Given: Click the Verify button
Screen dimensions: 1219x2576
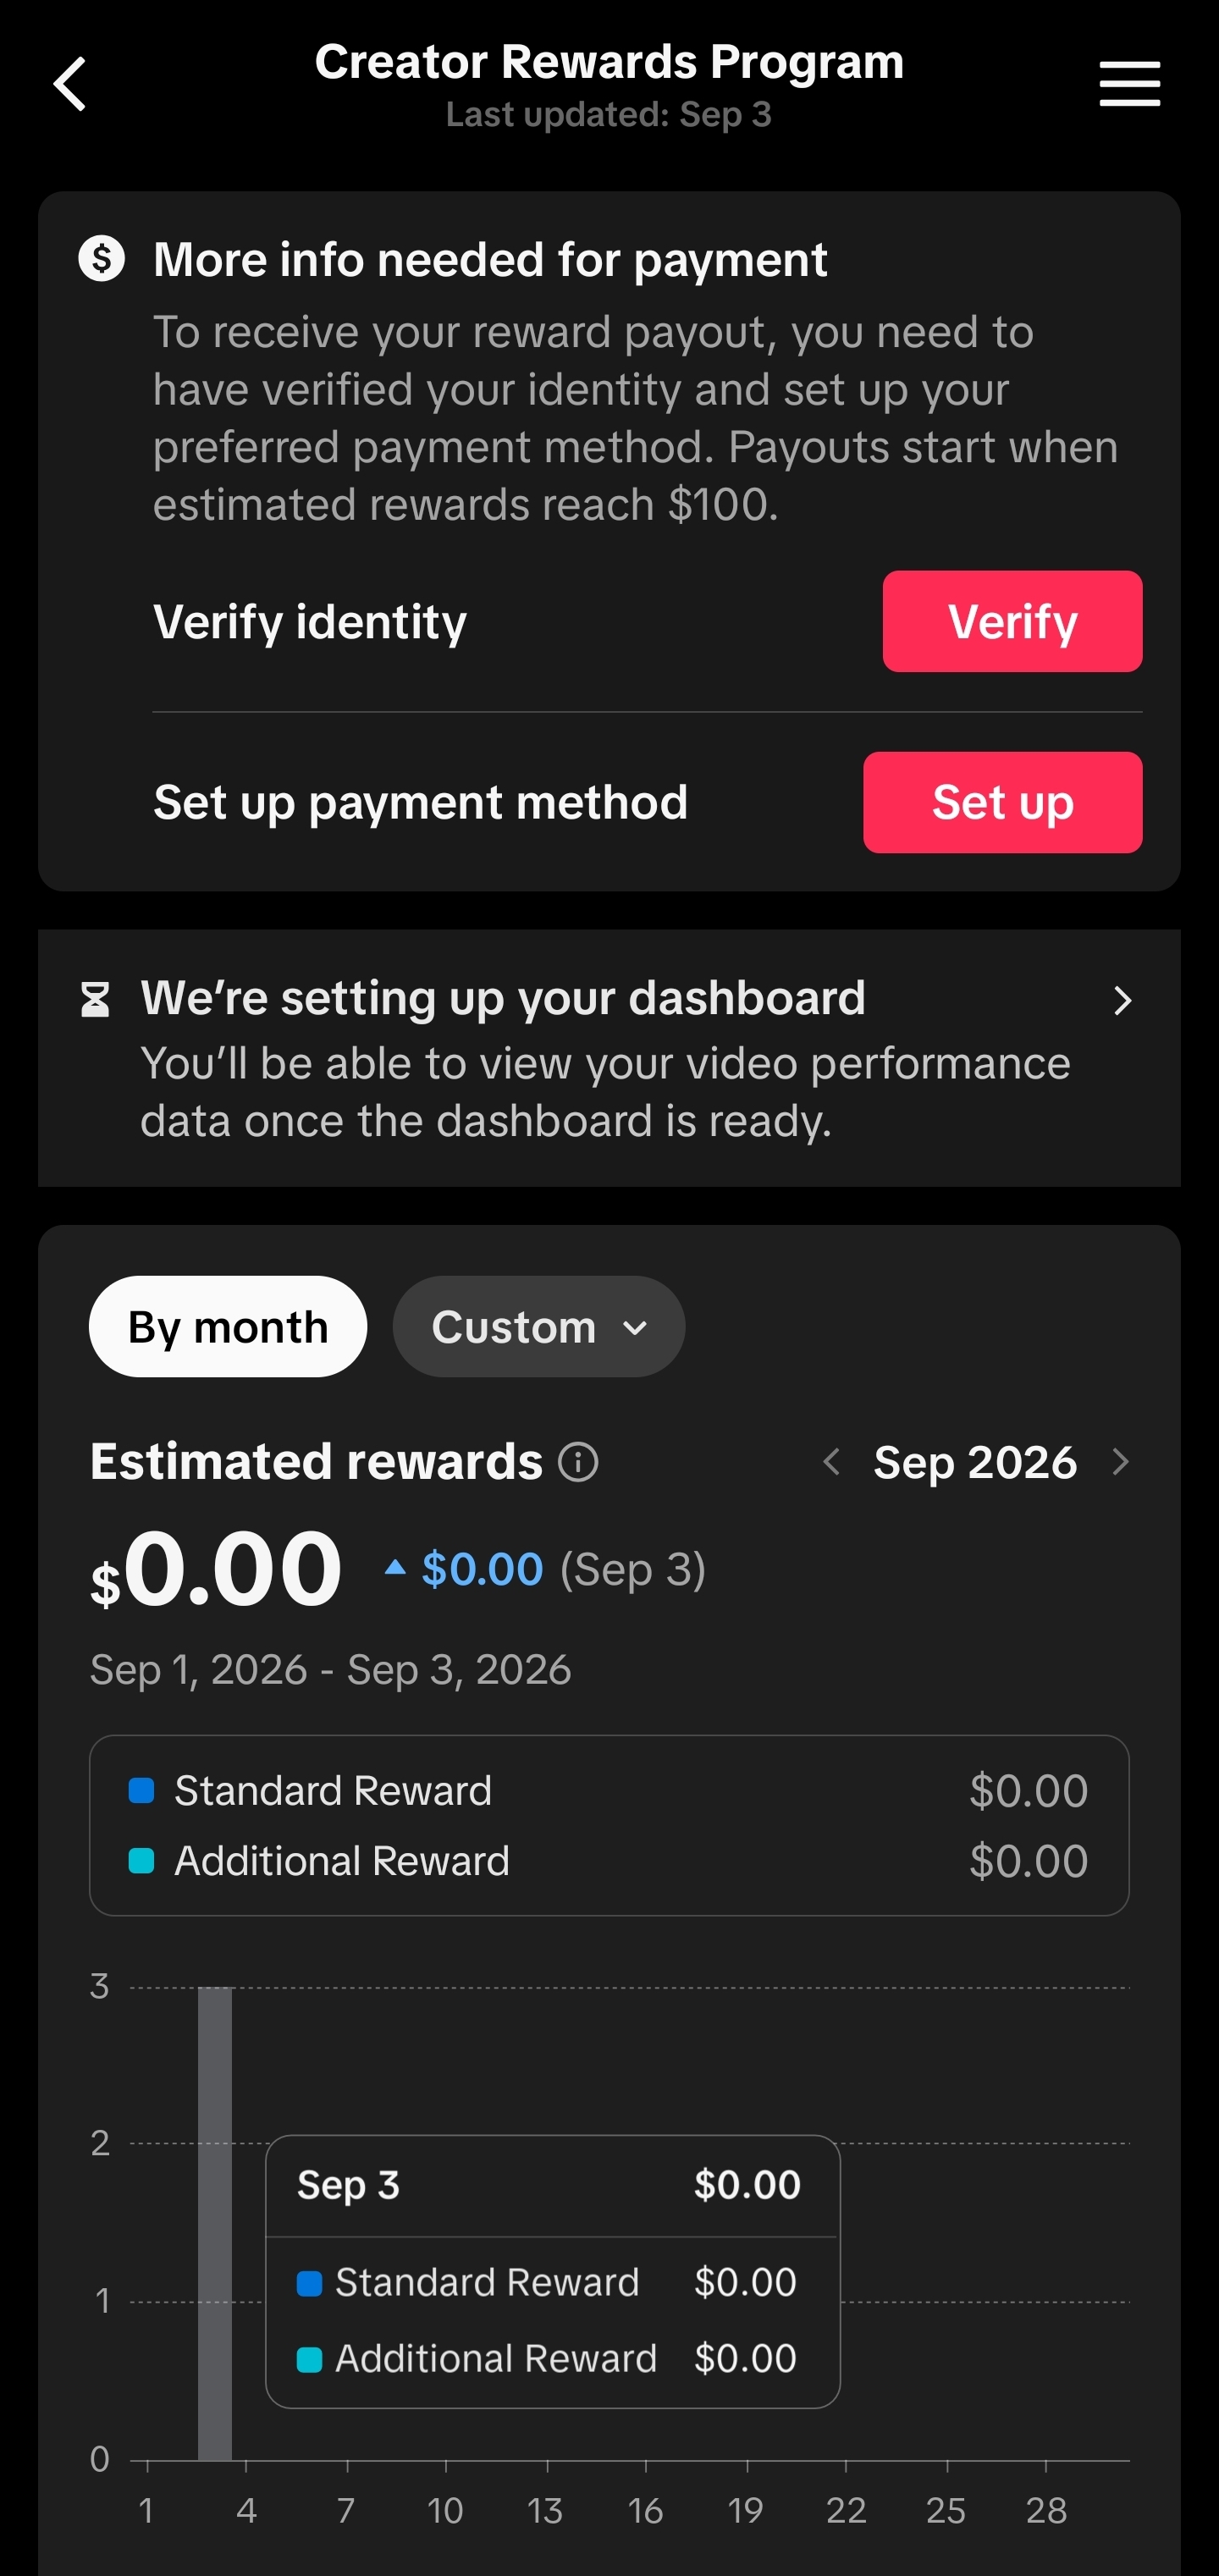Looking at the screenshot, I should pyautogui.click(x=1012, y=621).
